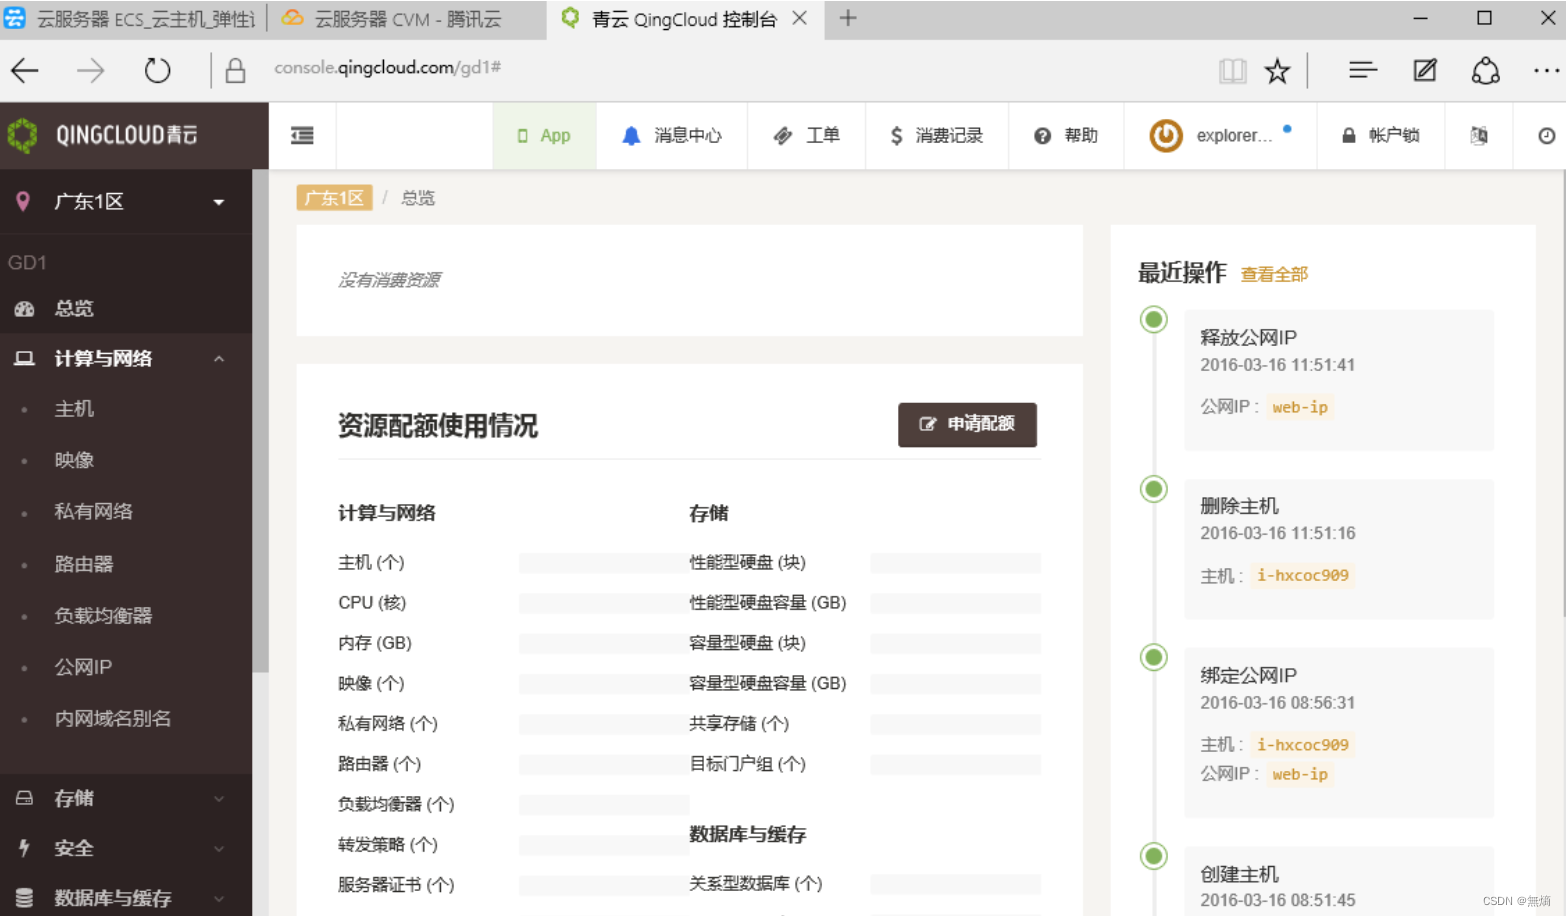Click the green timeline dot for 删除主机

[1154, 489]
